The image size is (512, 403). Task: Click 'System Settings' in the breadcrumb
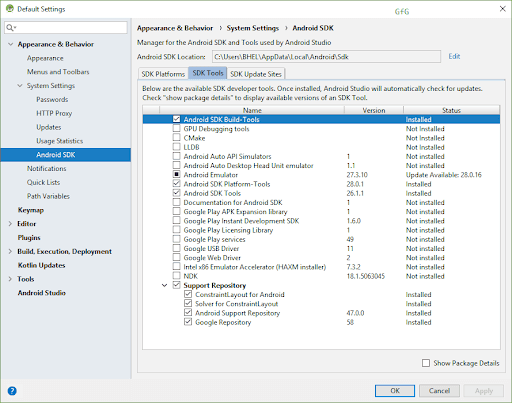[253, 28]
